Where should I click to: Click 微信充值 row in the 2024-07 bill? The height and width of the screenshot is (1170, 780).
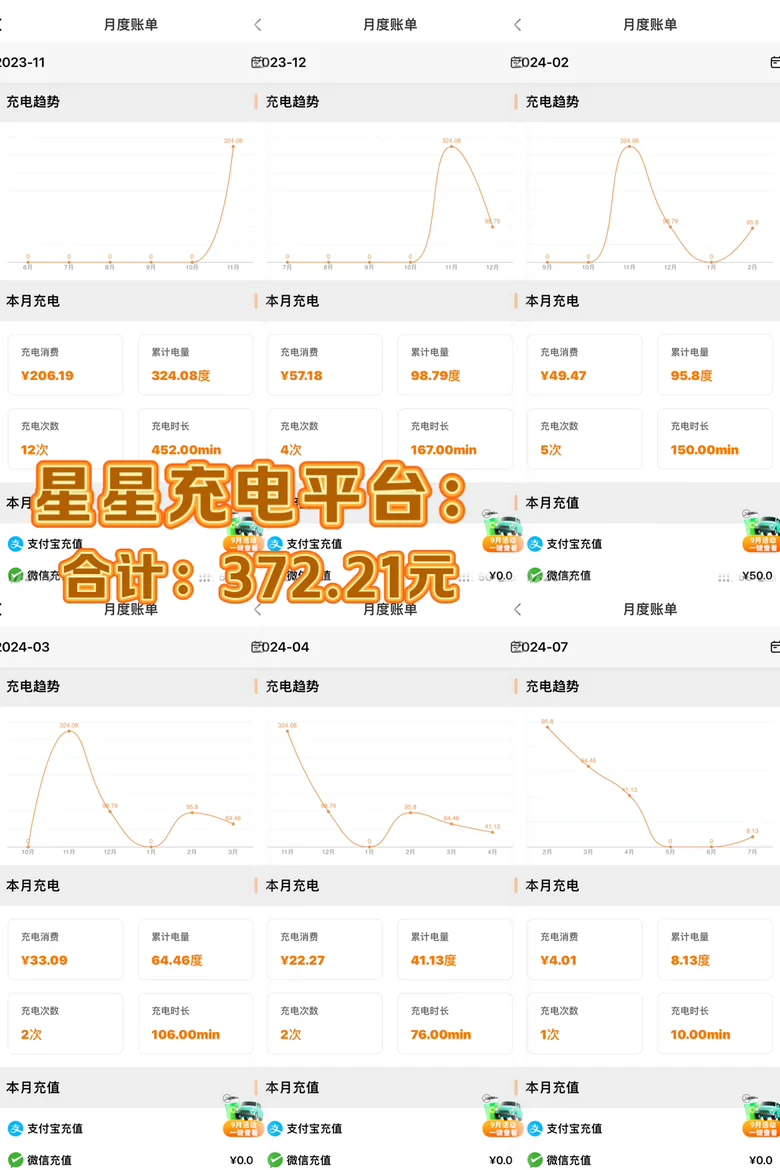[649, 1160]
